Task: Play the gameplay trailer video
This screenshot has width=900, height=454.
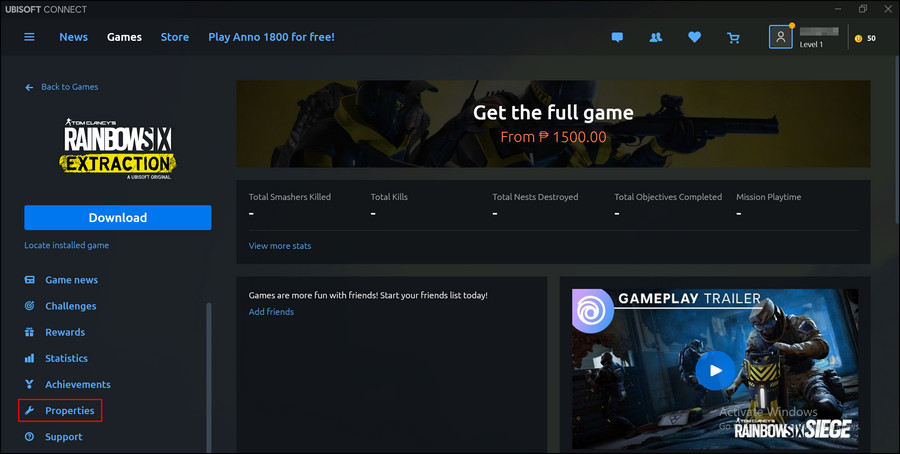Action: 715,371
